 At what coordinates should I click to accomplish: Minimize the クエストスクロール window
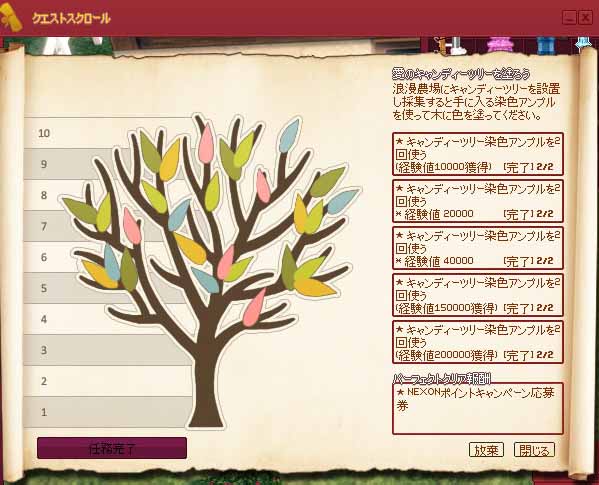pos(569,17)
